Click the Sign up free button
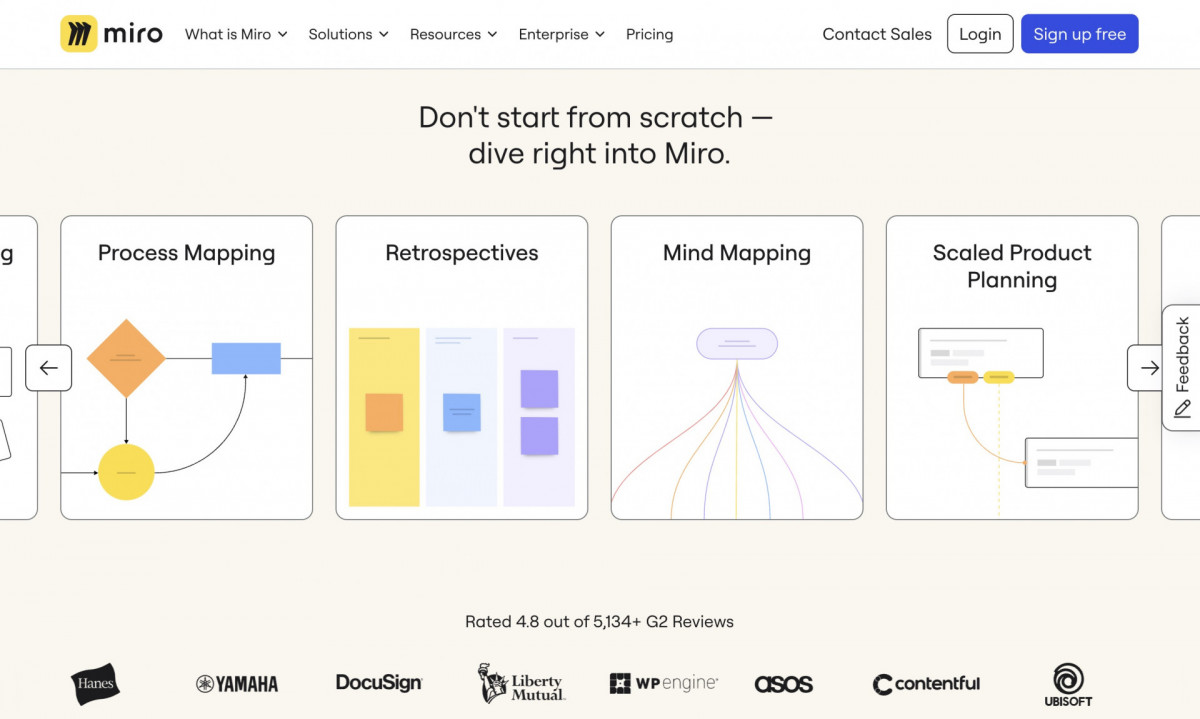Image resolution: width=1200 pixels, height=719 pixels. click(x=1080, y=33)
